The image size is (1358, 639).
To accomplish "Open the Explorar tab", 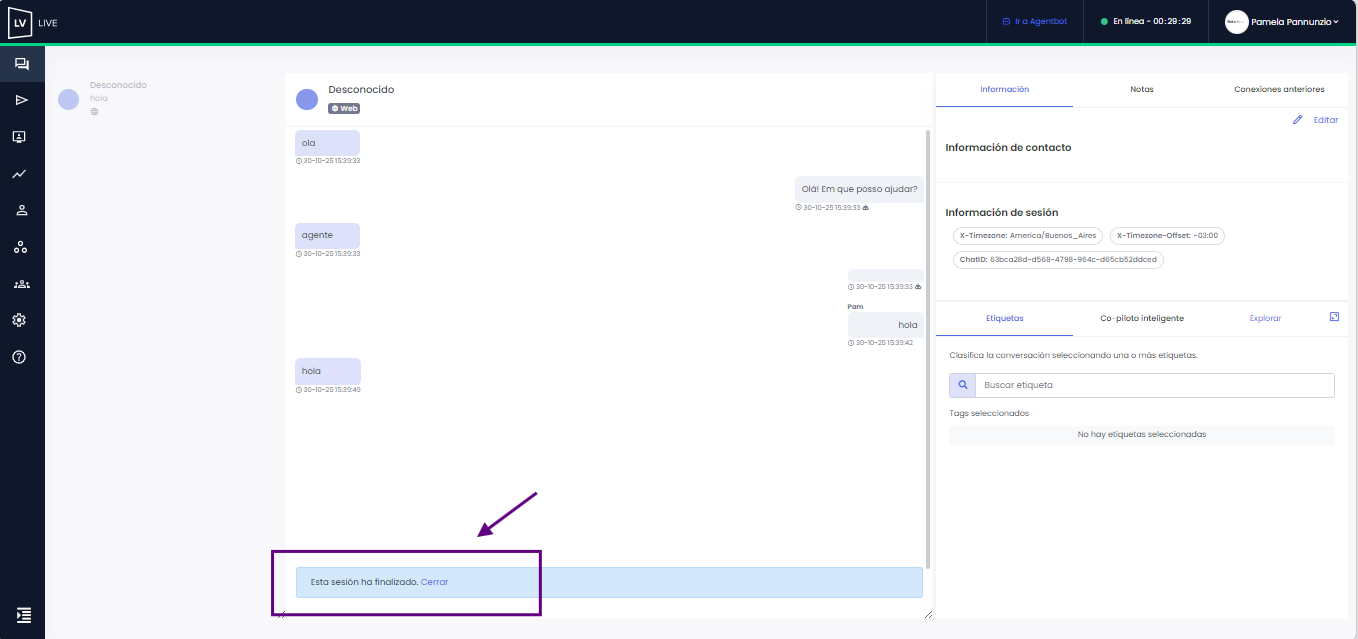I will (1265, 318).
